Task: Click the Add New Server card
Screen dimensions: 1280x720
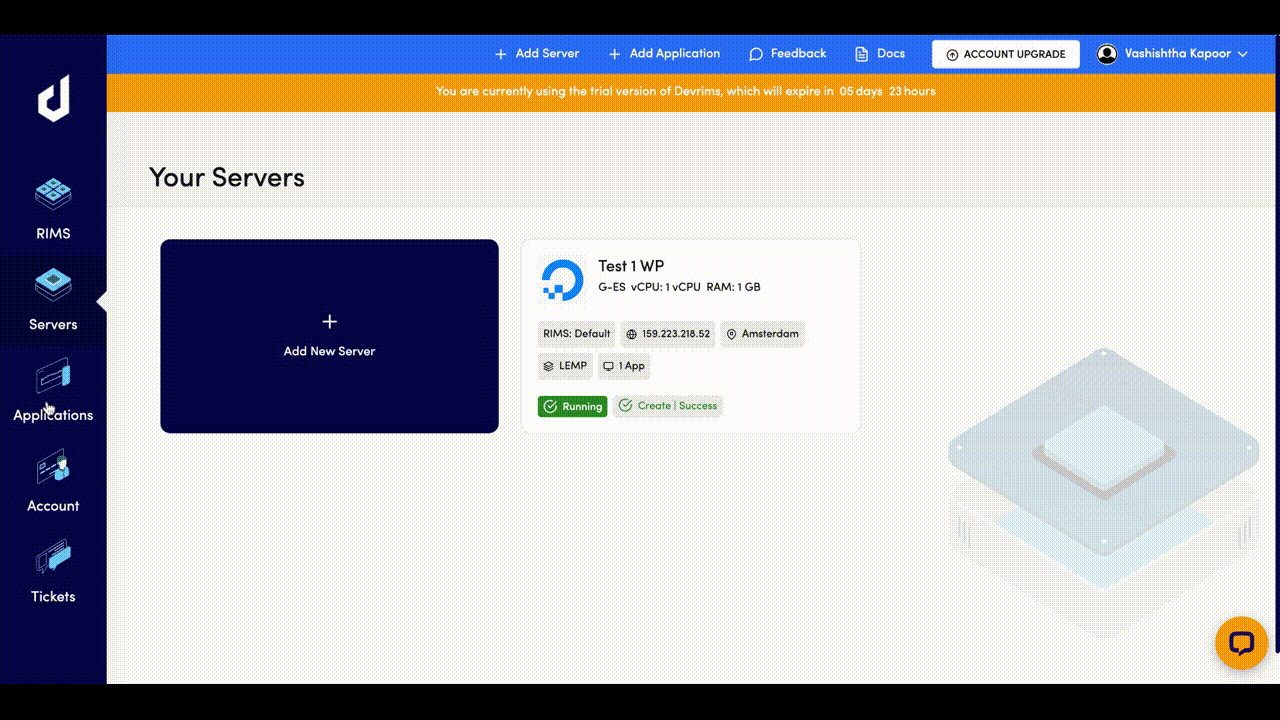Action: pyautogui.click(x=329, y=336)
